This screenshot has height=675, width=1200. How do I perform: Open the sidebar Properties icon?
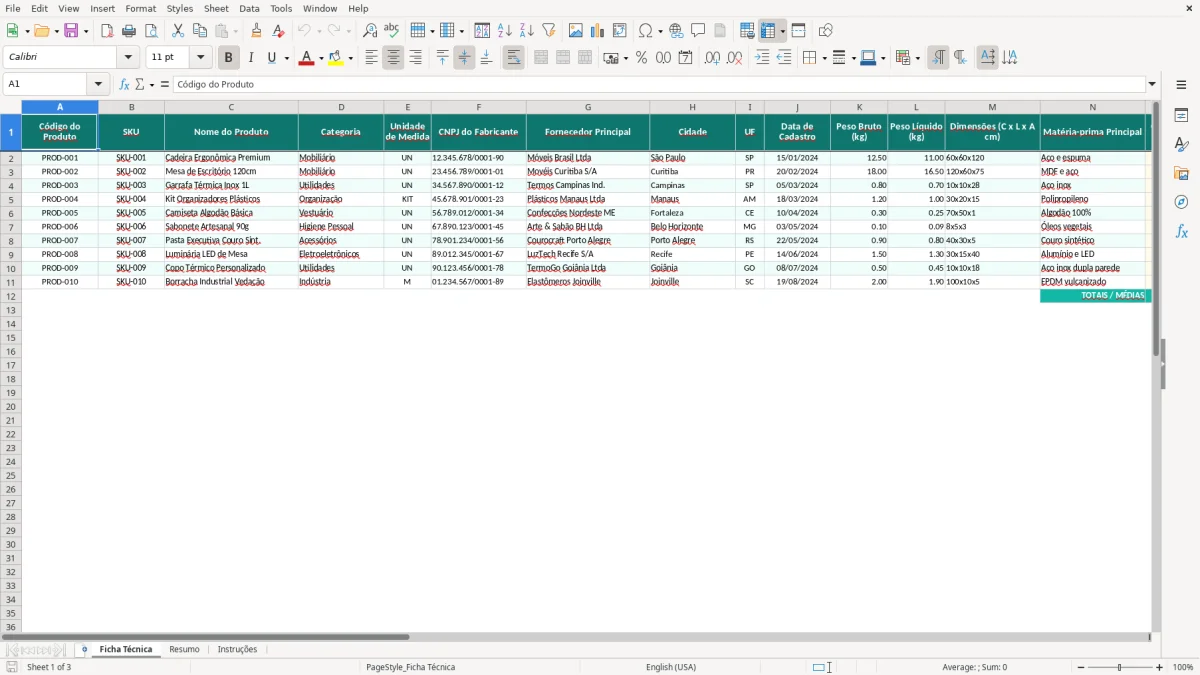[x=1181, y=116]
